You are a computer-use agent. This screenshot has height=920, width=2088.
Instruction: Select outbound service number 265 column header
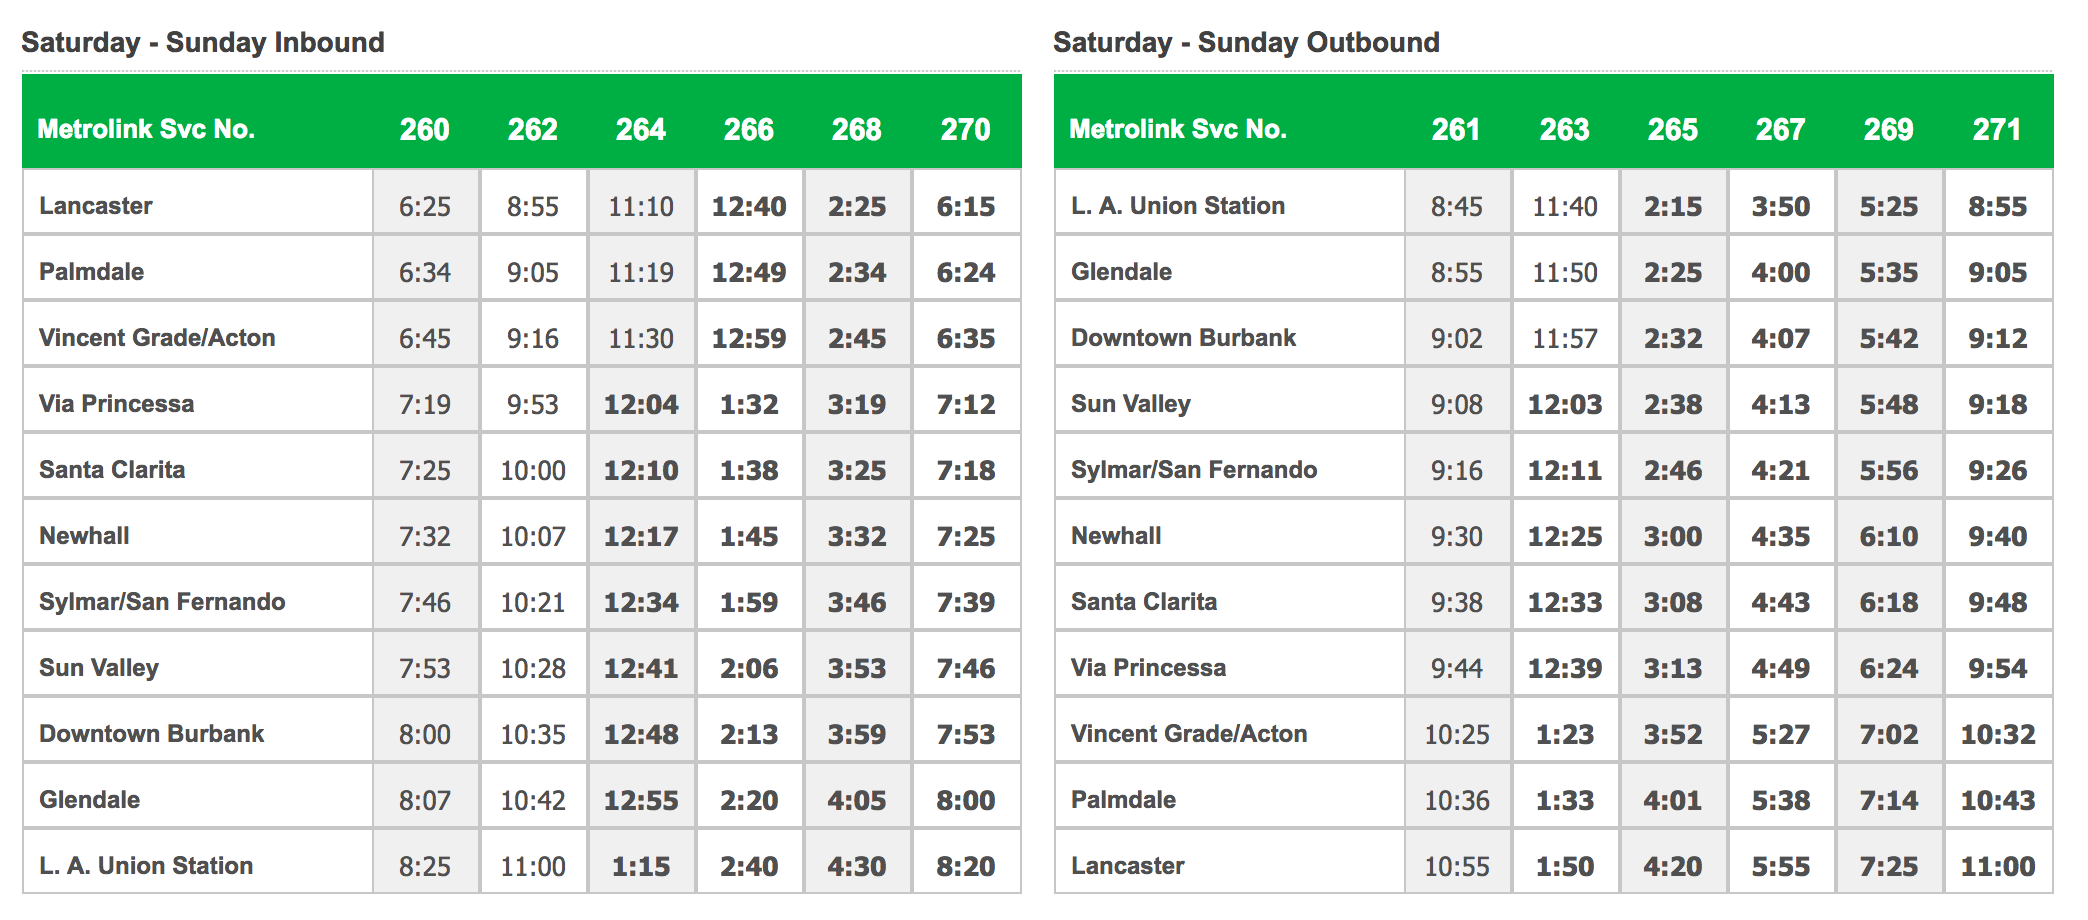click(1673, 129)
